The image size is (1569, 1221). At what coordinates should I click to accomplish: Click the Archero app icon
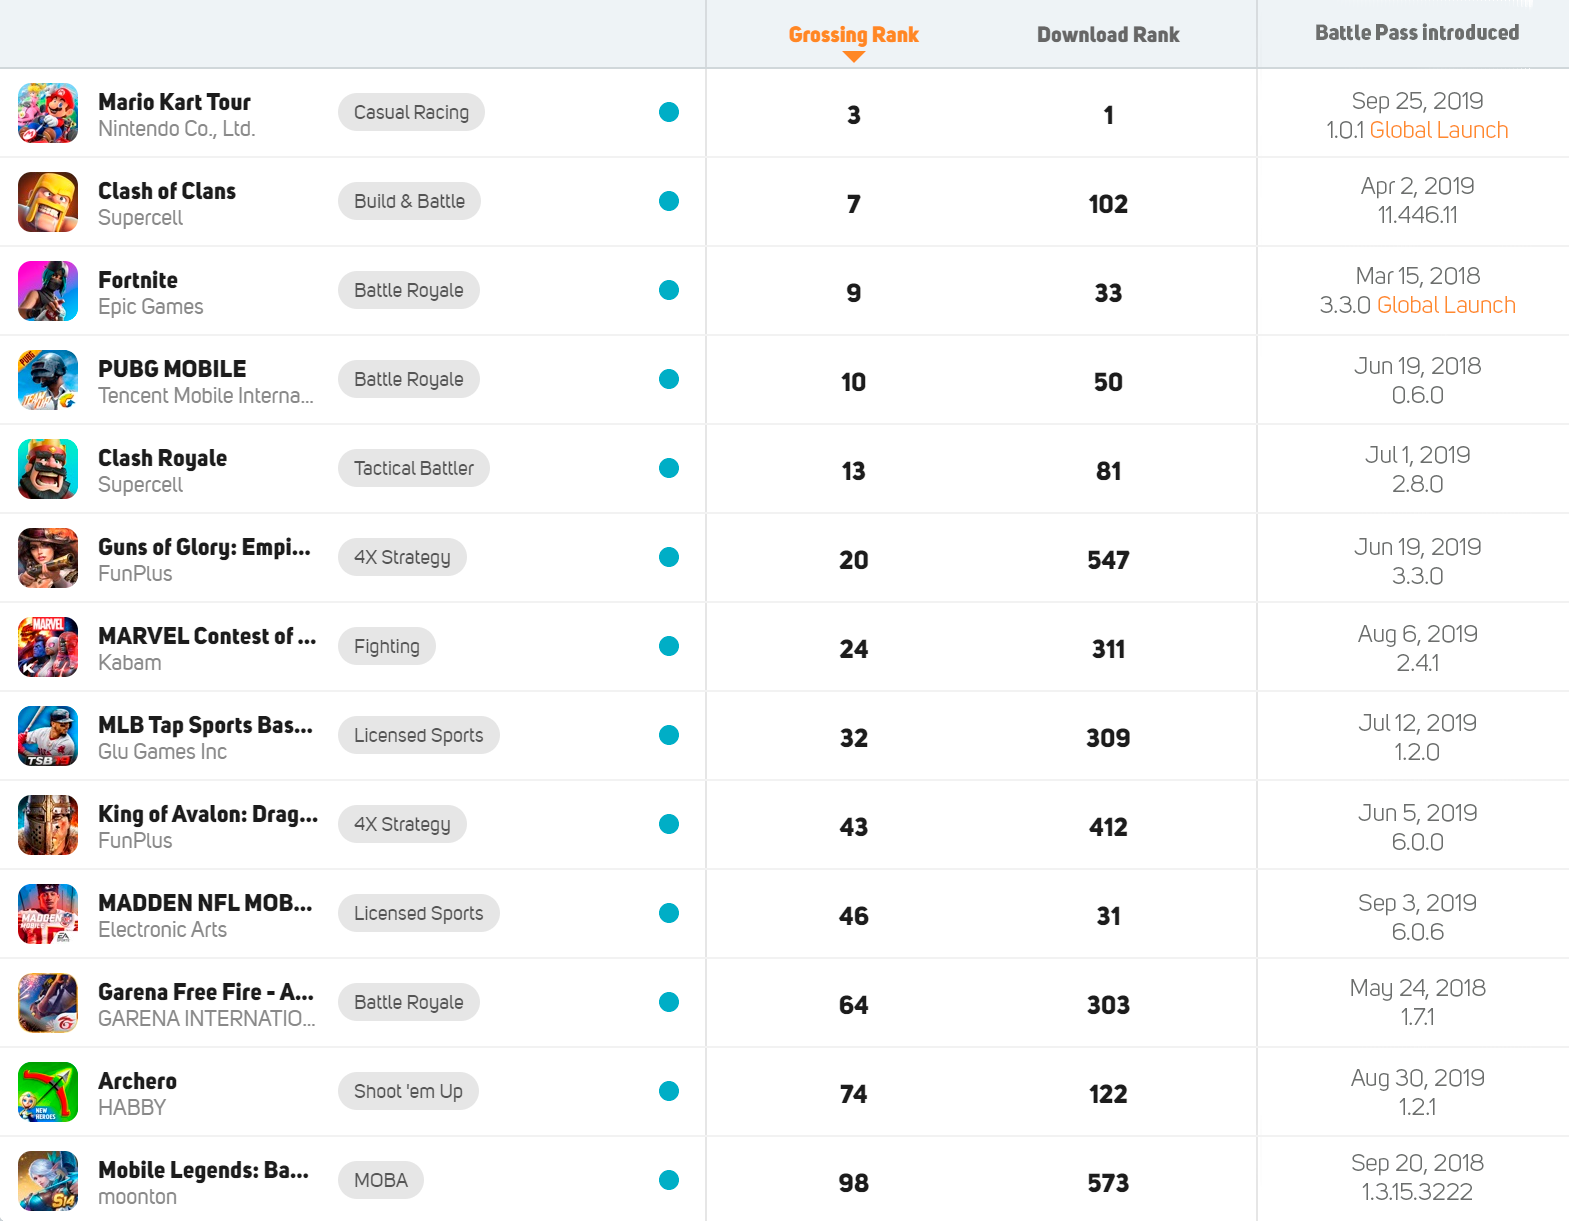click(48, 1092)
